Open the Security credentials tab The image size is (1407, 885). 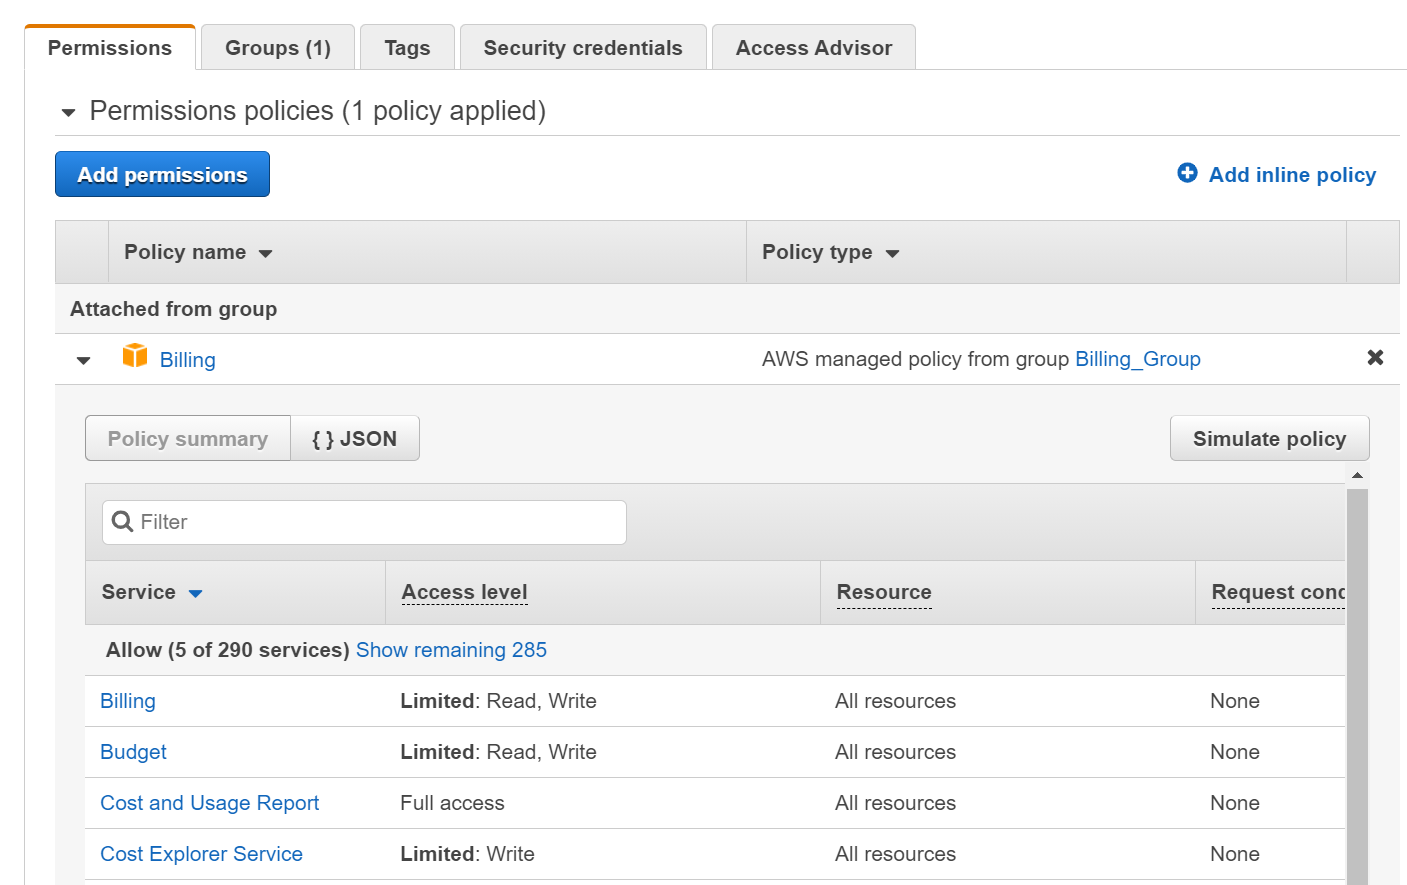tap(582, 48)
